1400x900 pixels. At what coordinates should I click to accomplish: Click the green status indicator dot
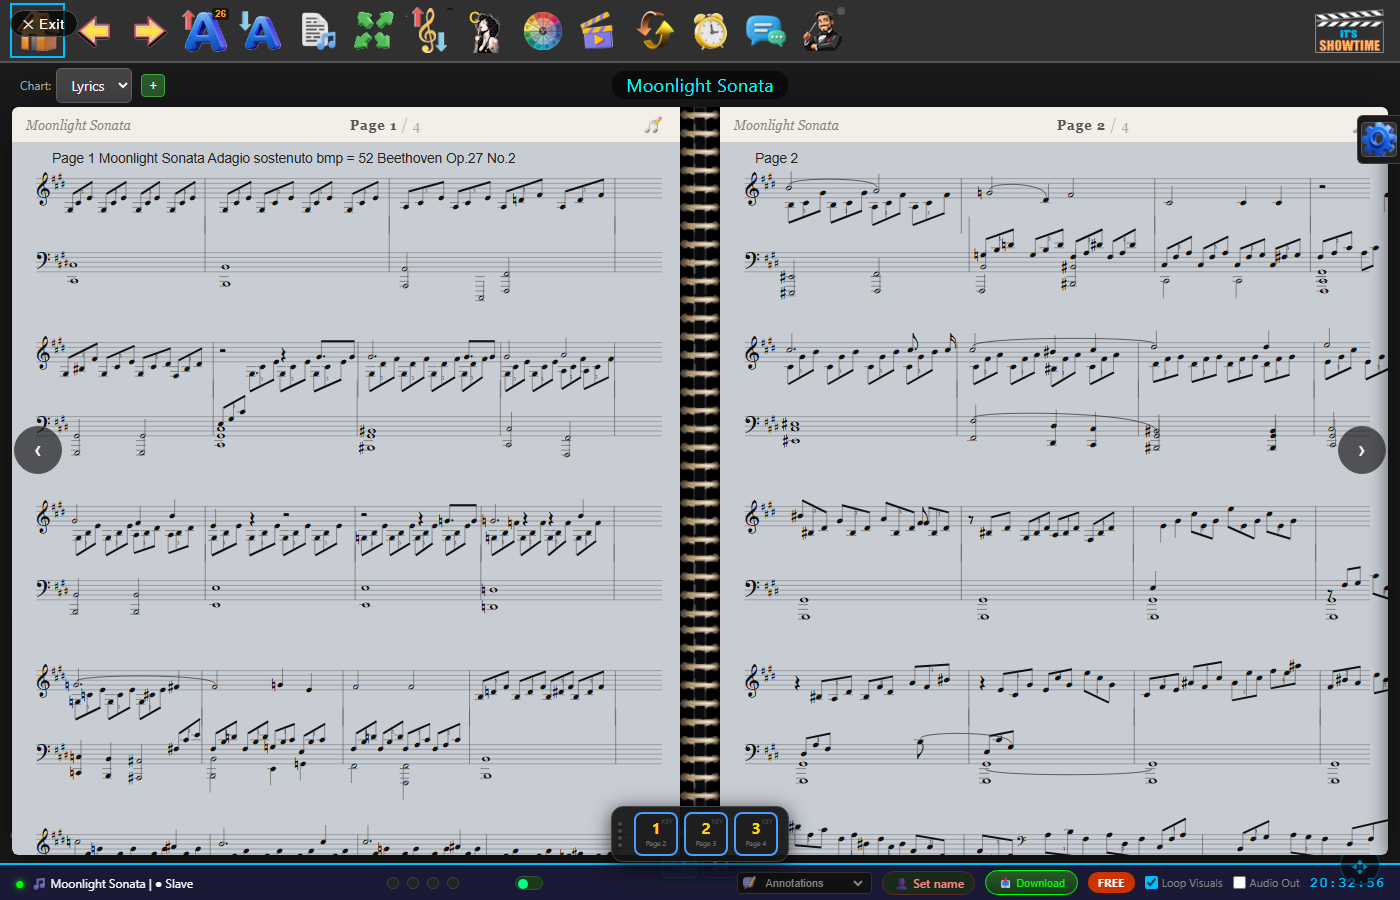click(20, 884)
